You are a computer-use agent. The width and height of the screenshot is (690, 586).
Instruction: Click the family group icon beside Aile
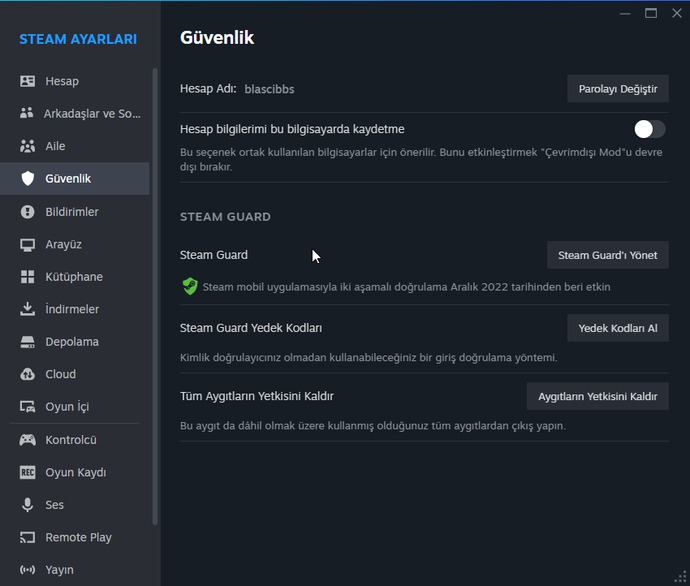click(27, 146)
